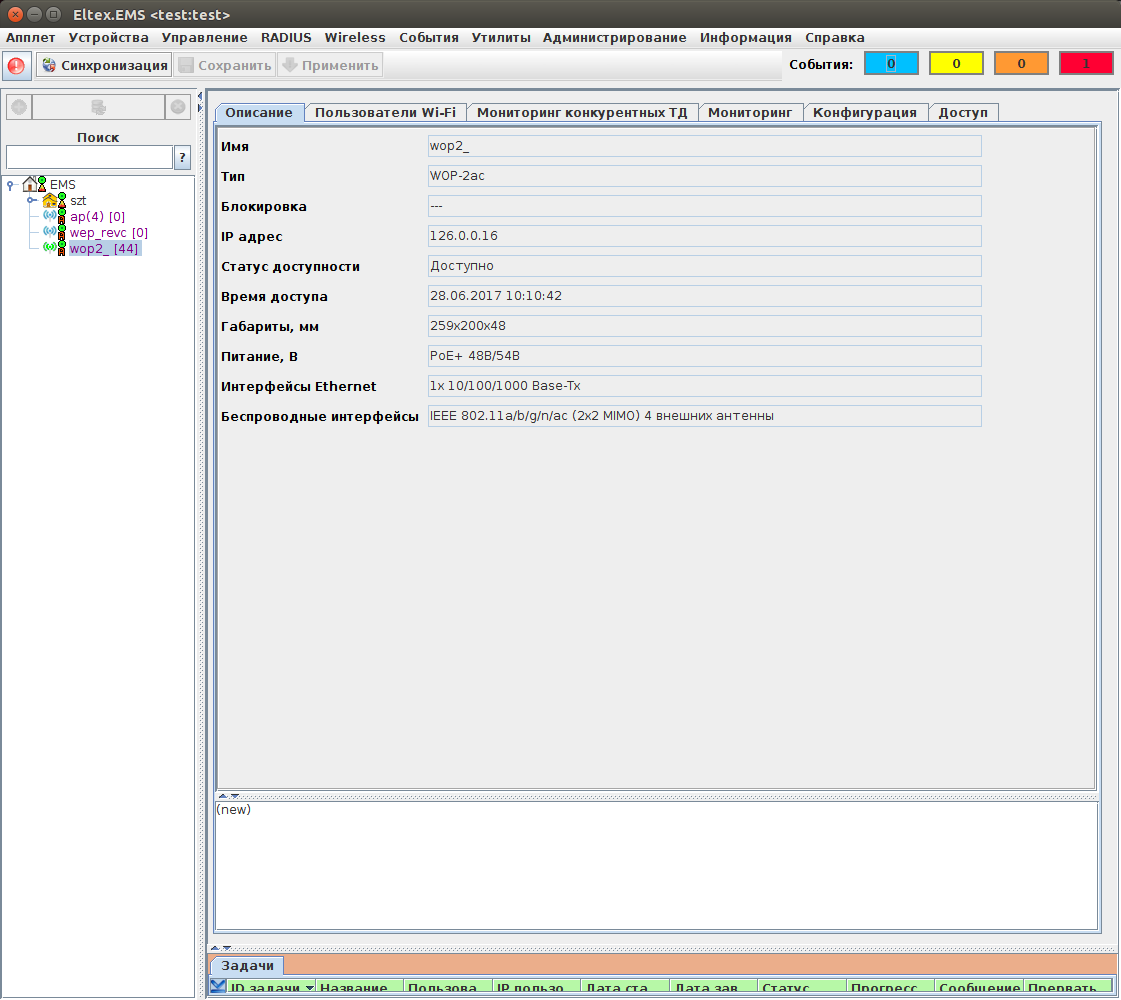The image size is (1121, 1000).
Task: Focus the Поиск search input field
Action: [x=89, y=157]
